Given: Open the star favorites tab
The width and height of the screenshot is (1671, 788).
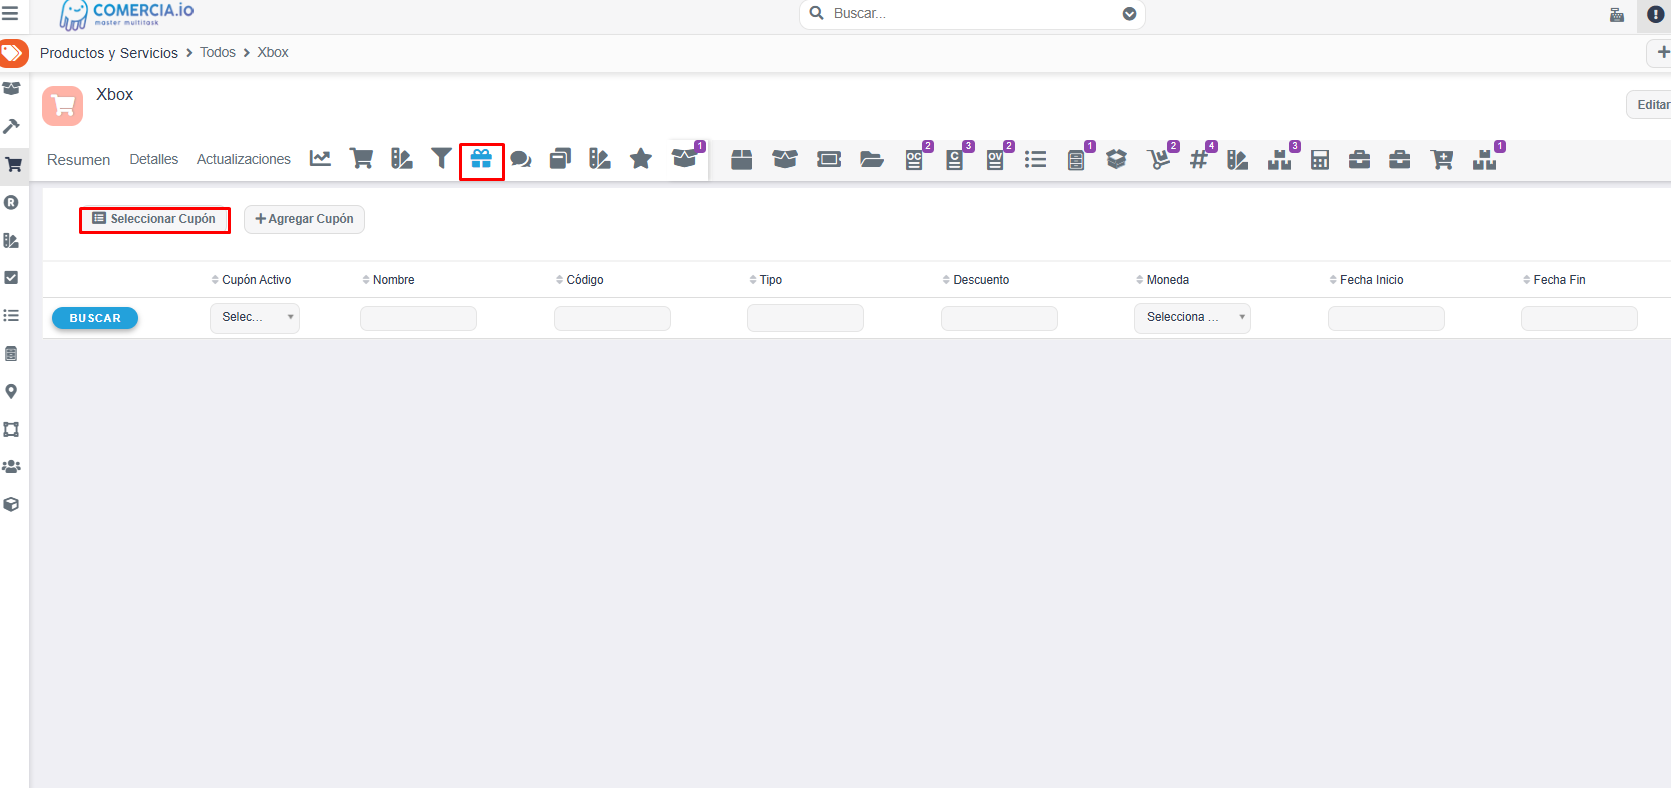Looking at the screenshot, I should tap(641, 158).
